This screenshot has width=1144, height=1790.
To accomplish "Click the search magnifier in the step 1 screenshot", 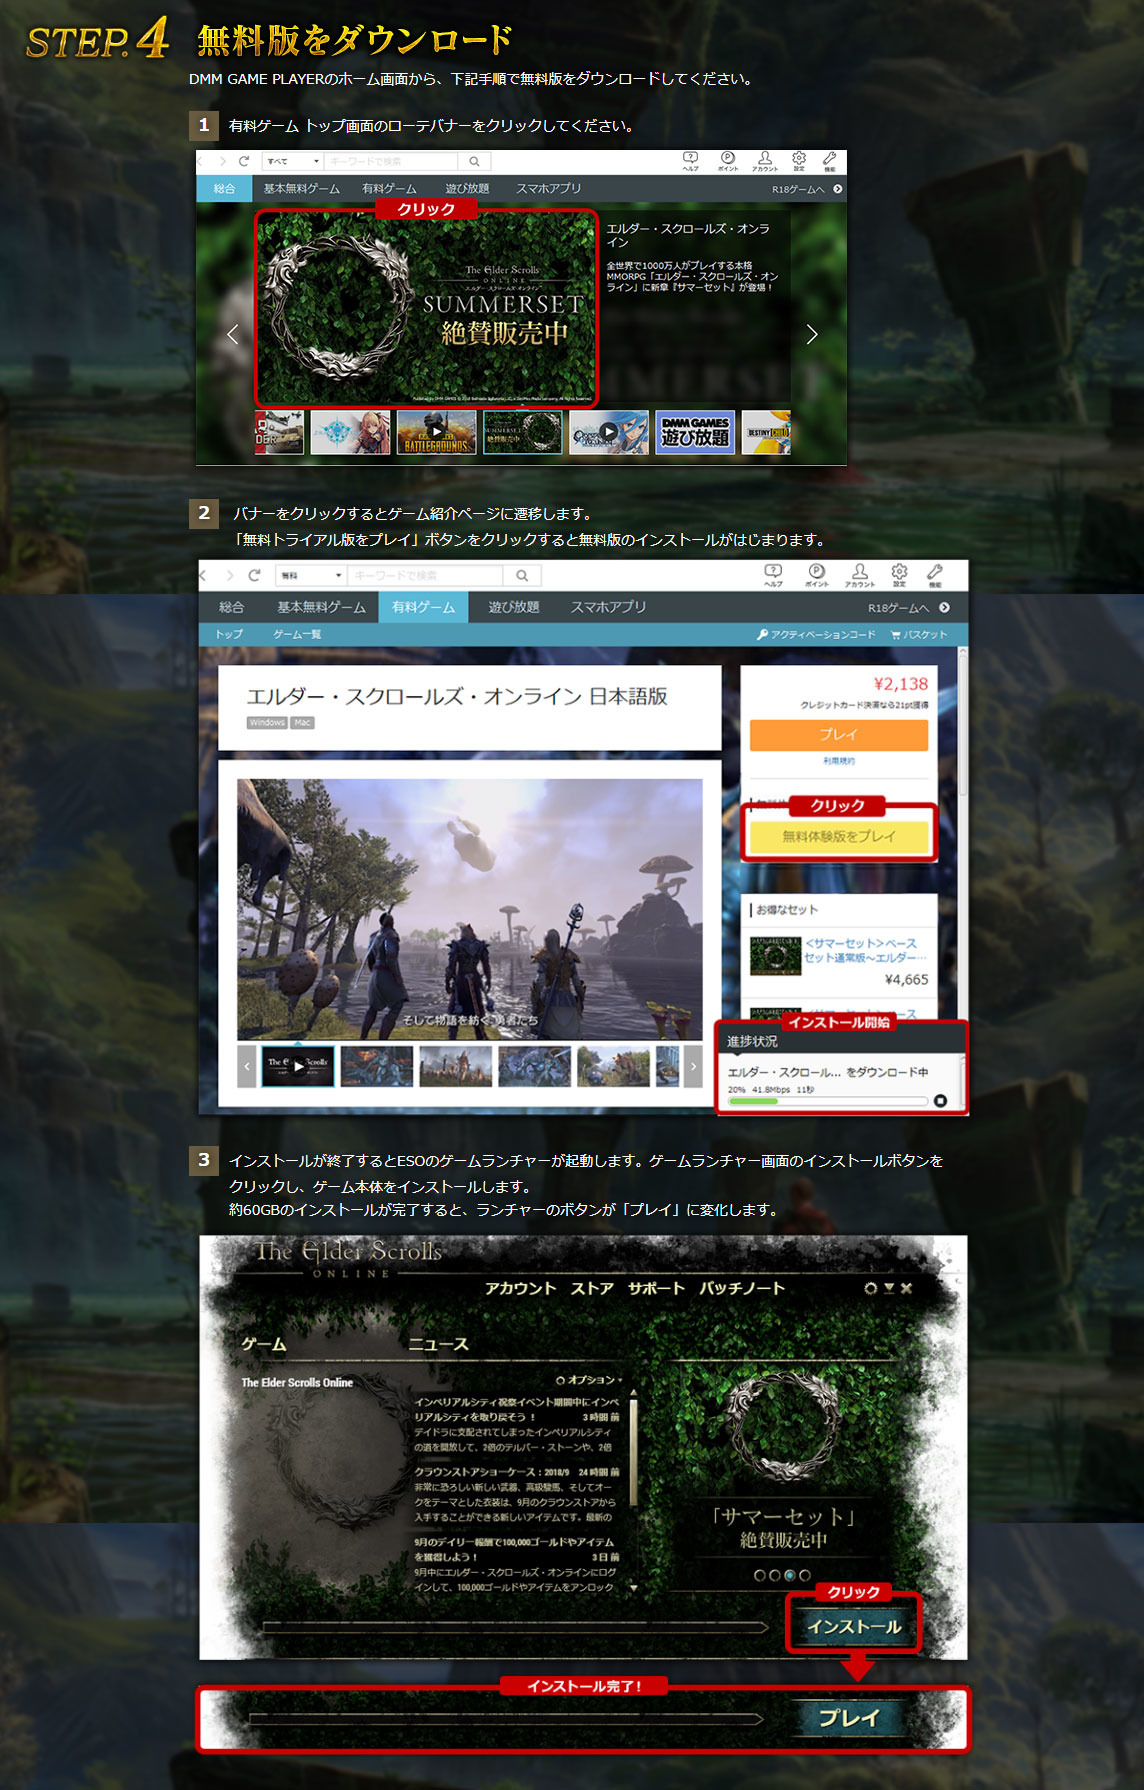I will pos(474,161).
